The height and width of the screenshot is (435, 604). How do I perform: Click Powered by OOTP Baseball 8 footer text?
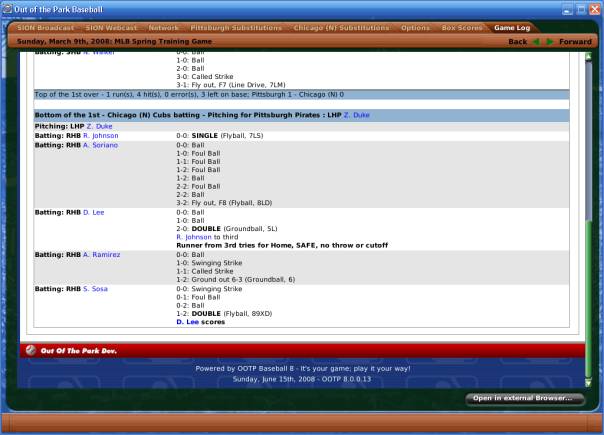tap(303, 368)
